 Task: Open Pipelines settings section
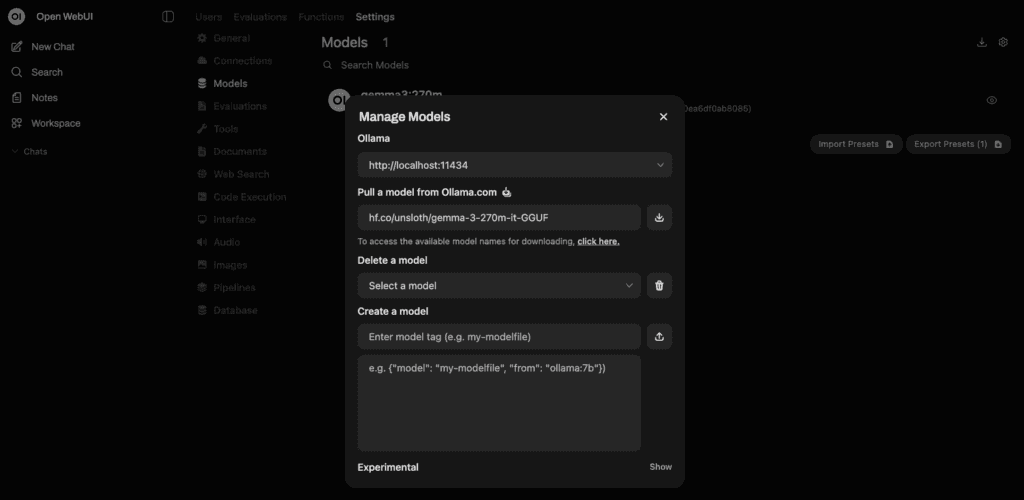coord(226,288)
